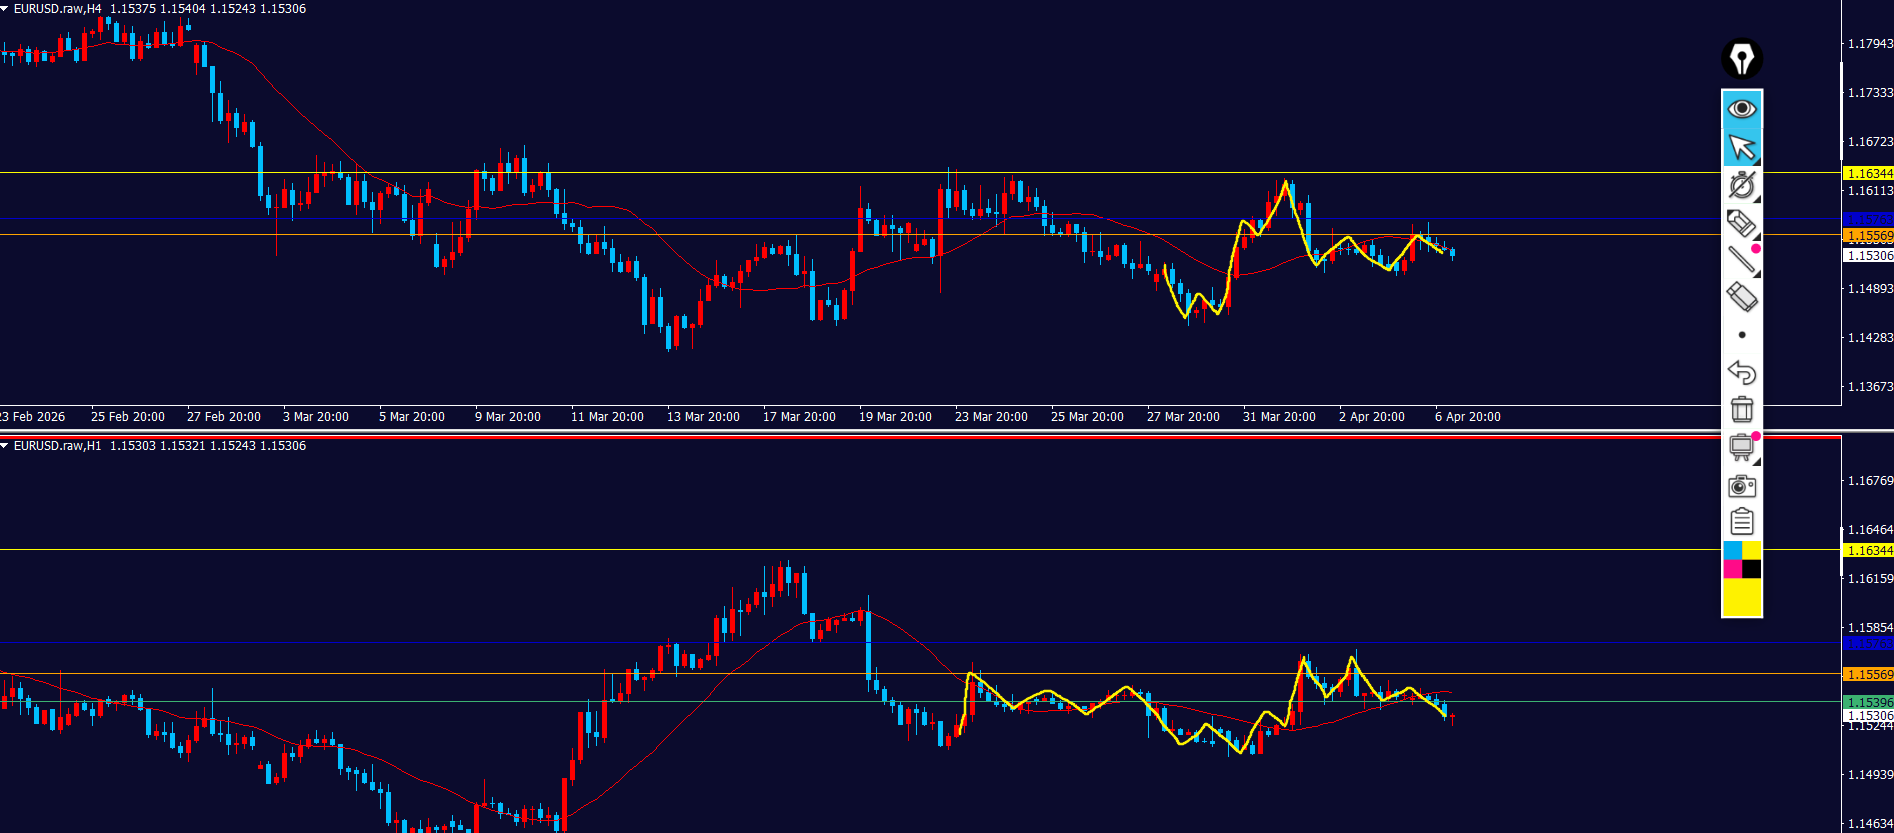Toggle the eye visibility button
The height and width of the screenshot is (833, 1894).
[x=1741, y=108]
